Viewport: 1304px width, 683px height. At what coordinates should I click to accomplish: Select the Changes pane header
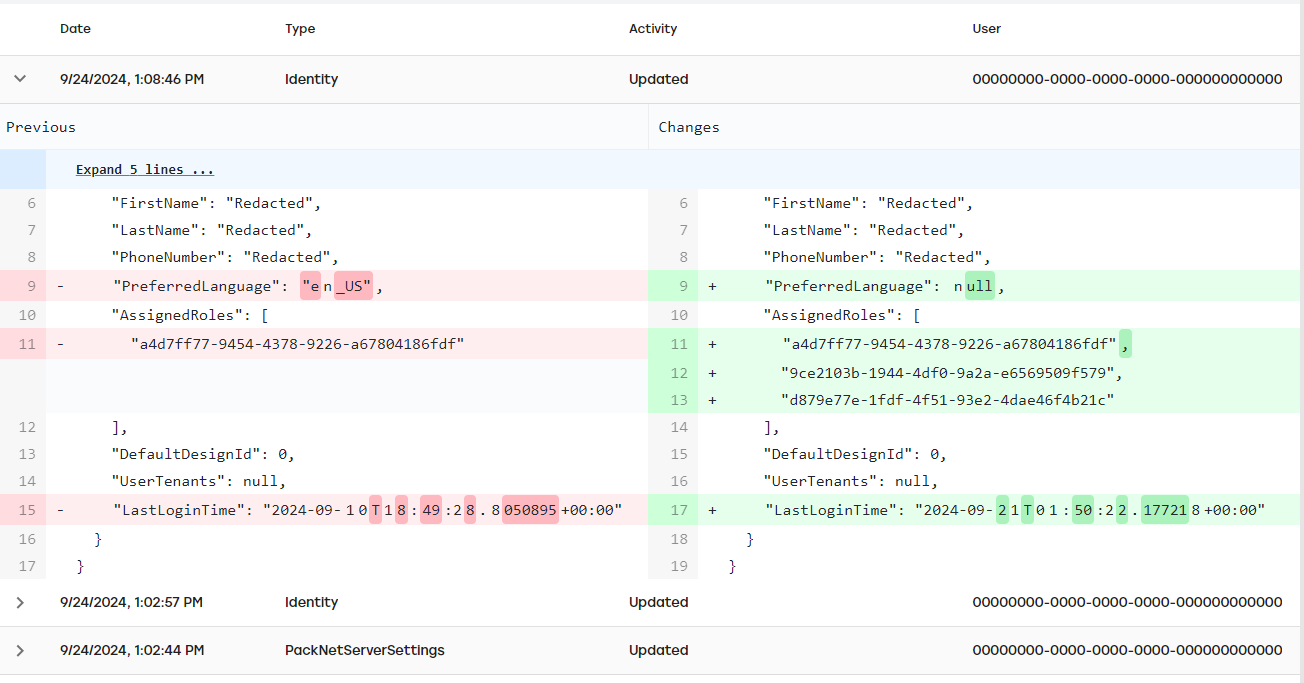tap(688, 127)
